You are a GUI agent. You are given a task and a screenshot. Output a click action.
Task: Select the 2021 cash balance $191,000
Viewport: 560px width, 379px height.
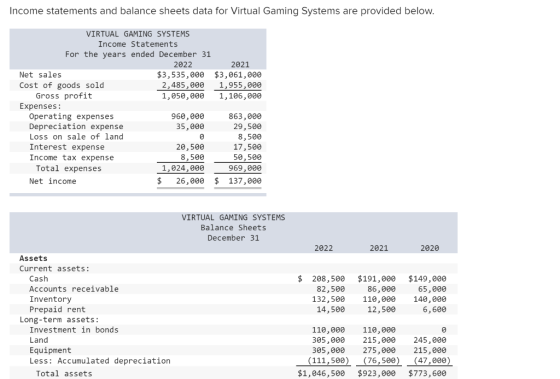(x=376, y=279)
